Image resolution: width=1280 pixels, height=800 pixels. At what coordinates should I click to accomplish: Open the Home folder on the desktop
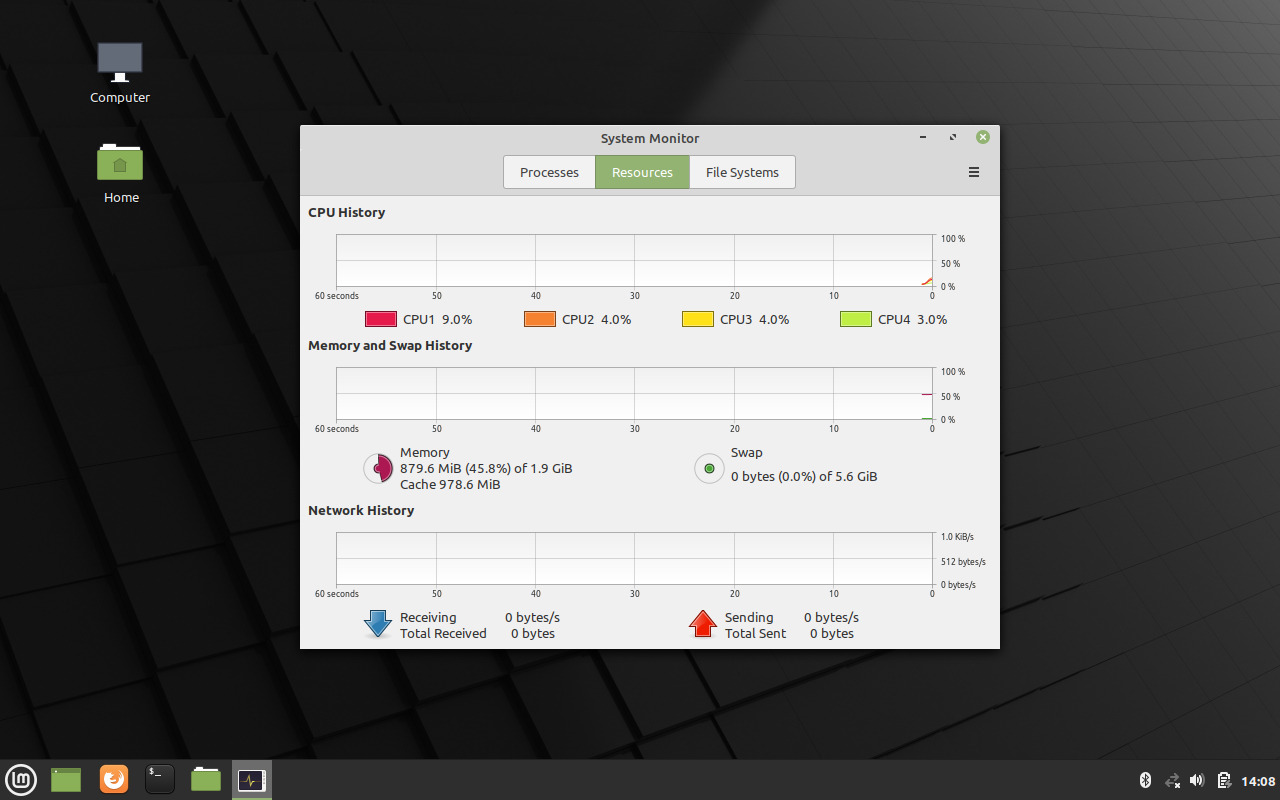pos(120,170)
